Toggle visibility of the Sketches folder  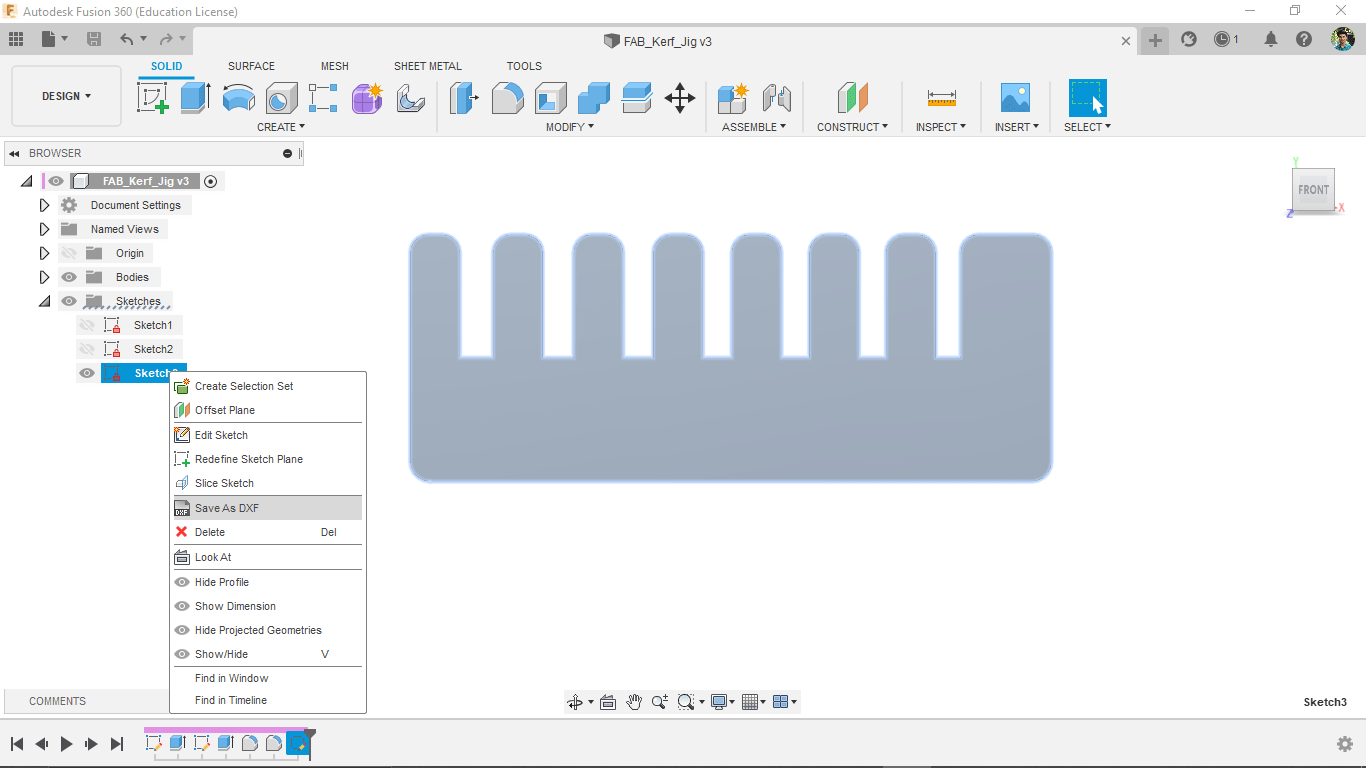(69, 301)
